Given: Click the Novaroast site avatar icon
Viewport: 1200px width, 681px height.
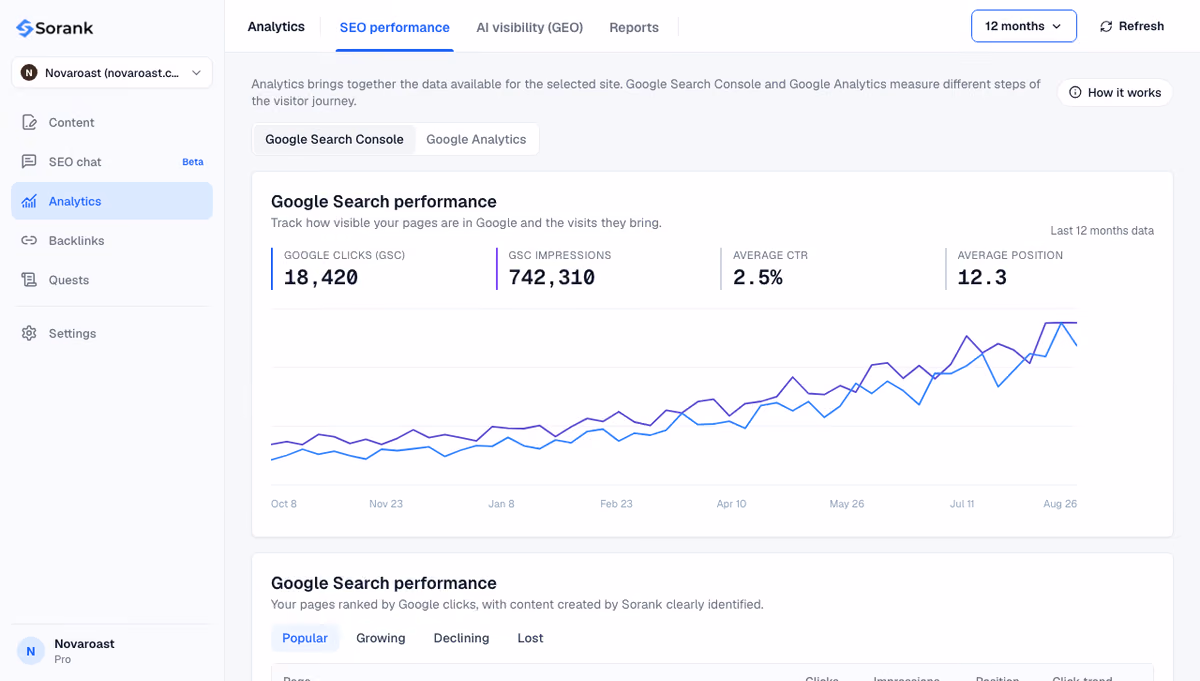Looking at the screenshot, I should (x=29, y=73).
